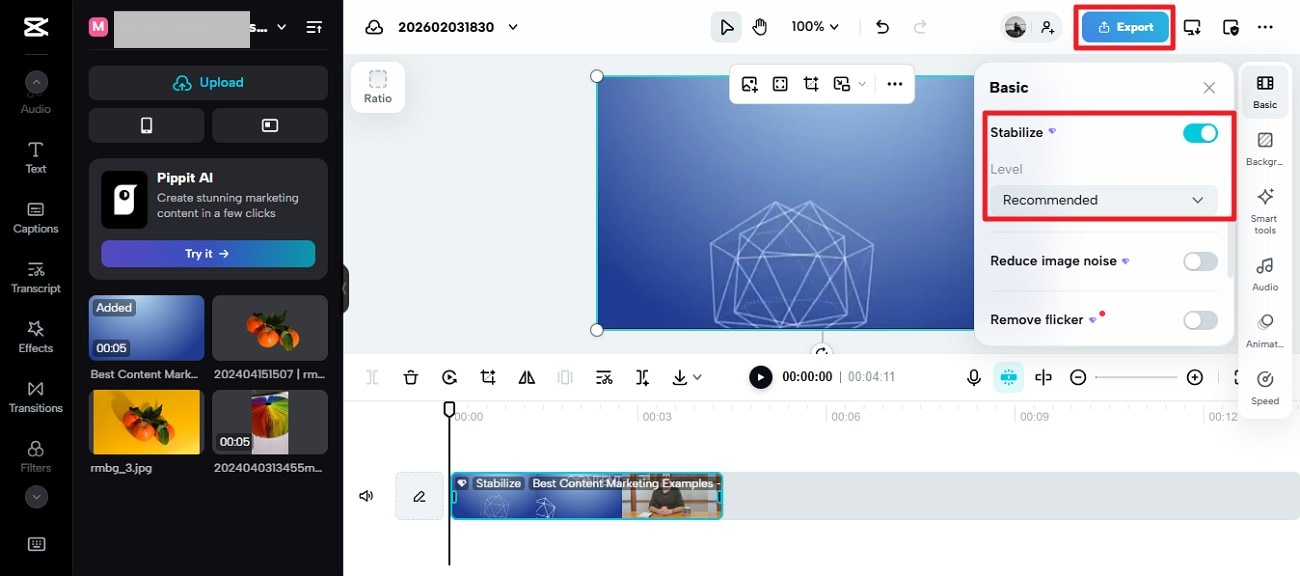This screenshot has height=576, width=1300.
Task: Open the top bar more options menu
Action: [x=1265, y=27]
